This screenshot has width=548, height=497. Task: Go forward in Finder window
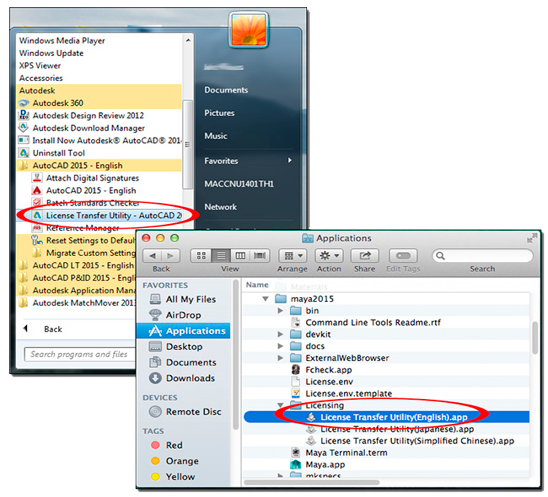(x=171, y=256)
